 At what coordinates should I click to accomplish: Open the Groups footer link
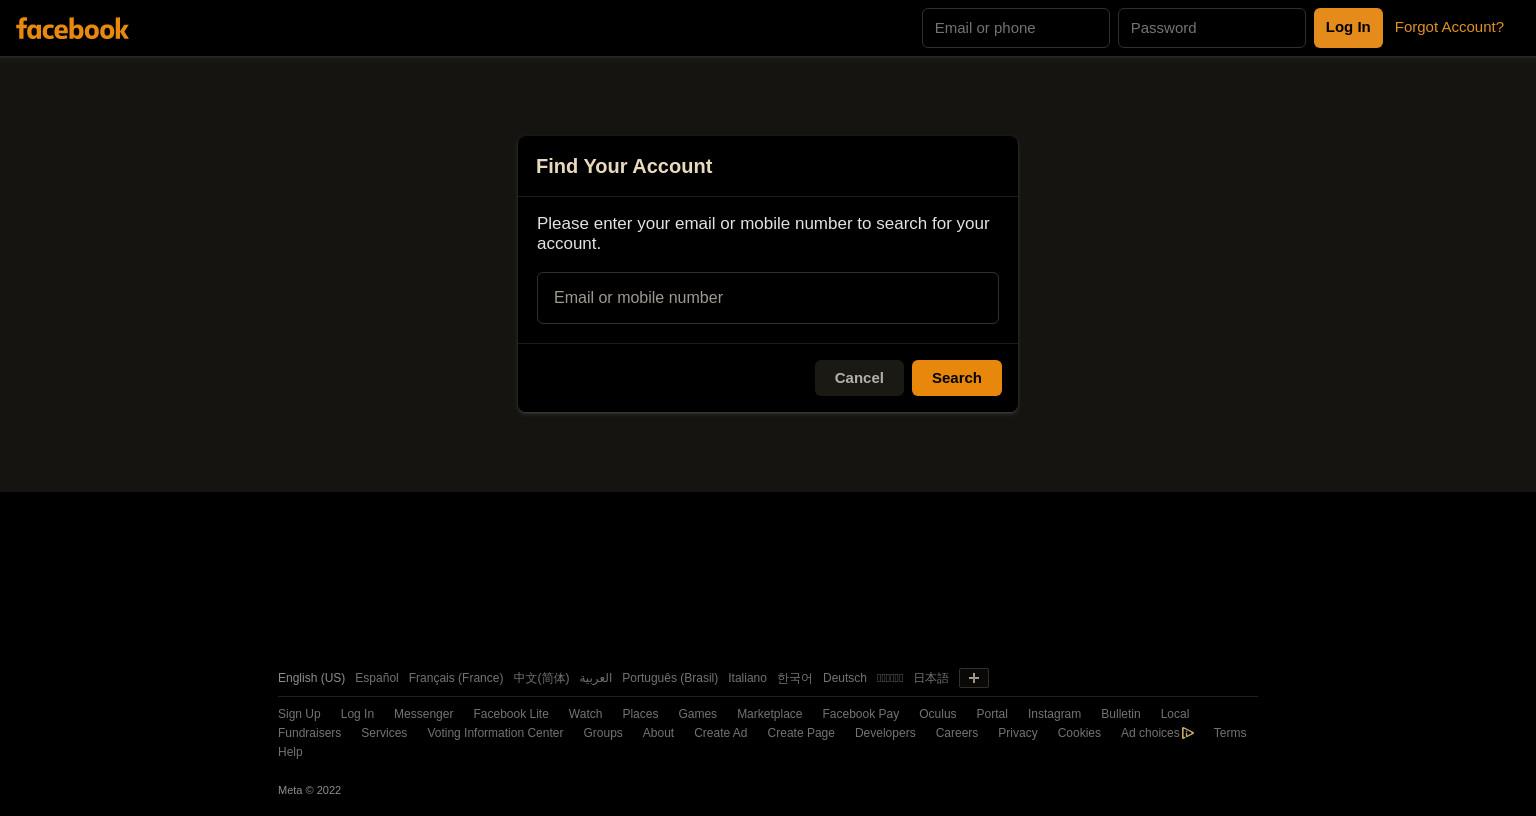[602, 733]
